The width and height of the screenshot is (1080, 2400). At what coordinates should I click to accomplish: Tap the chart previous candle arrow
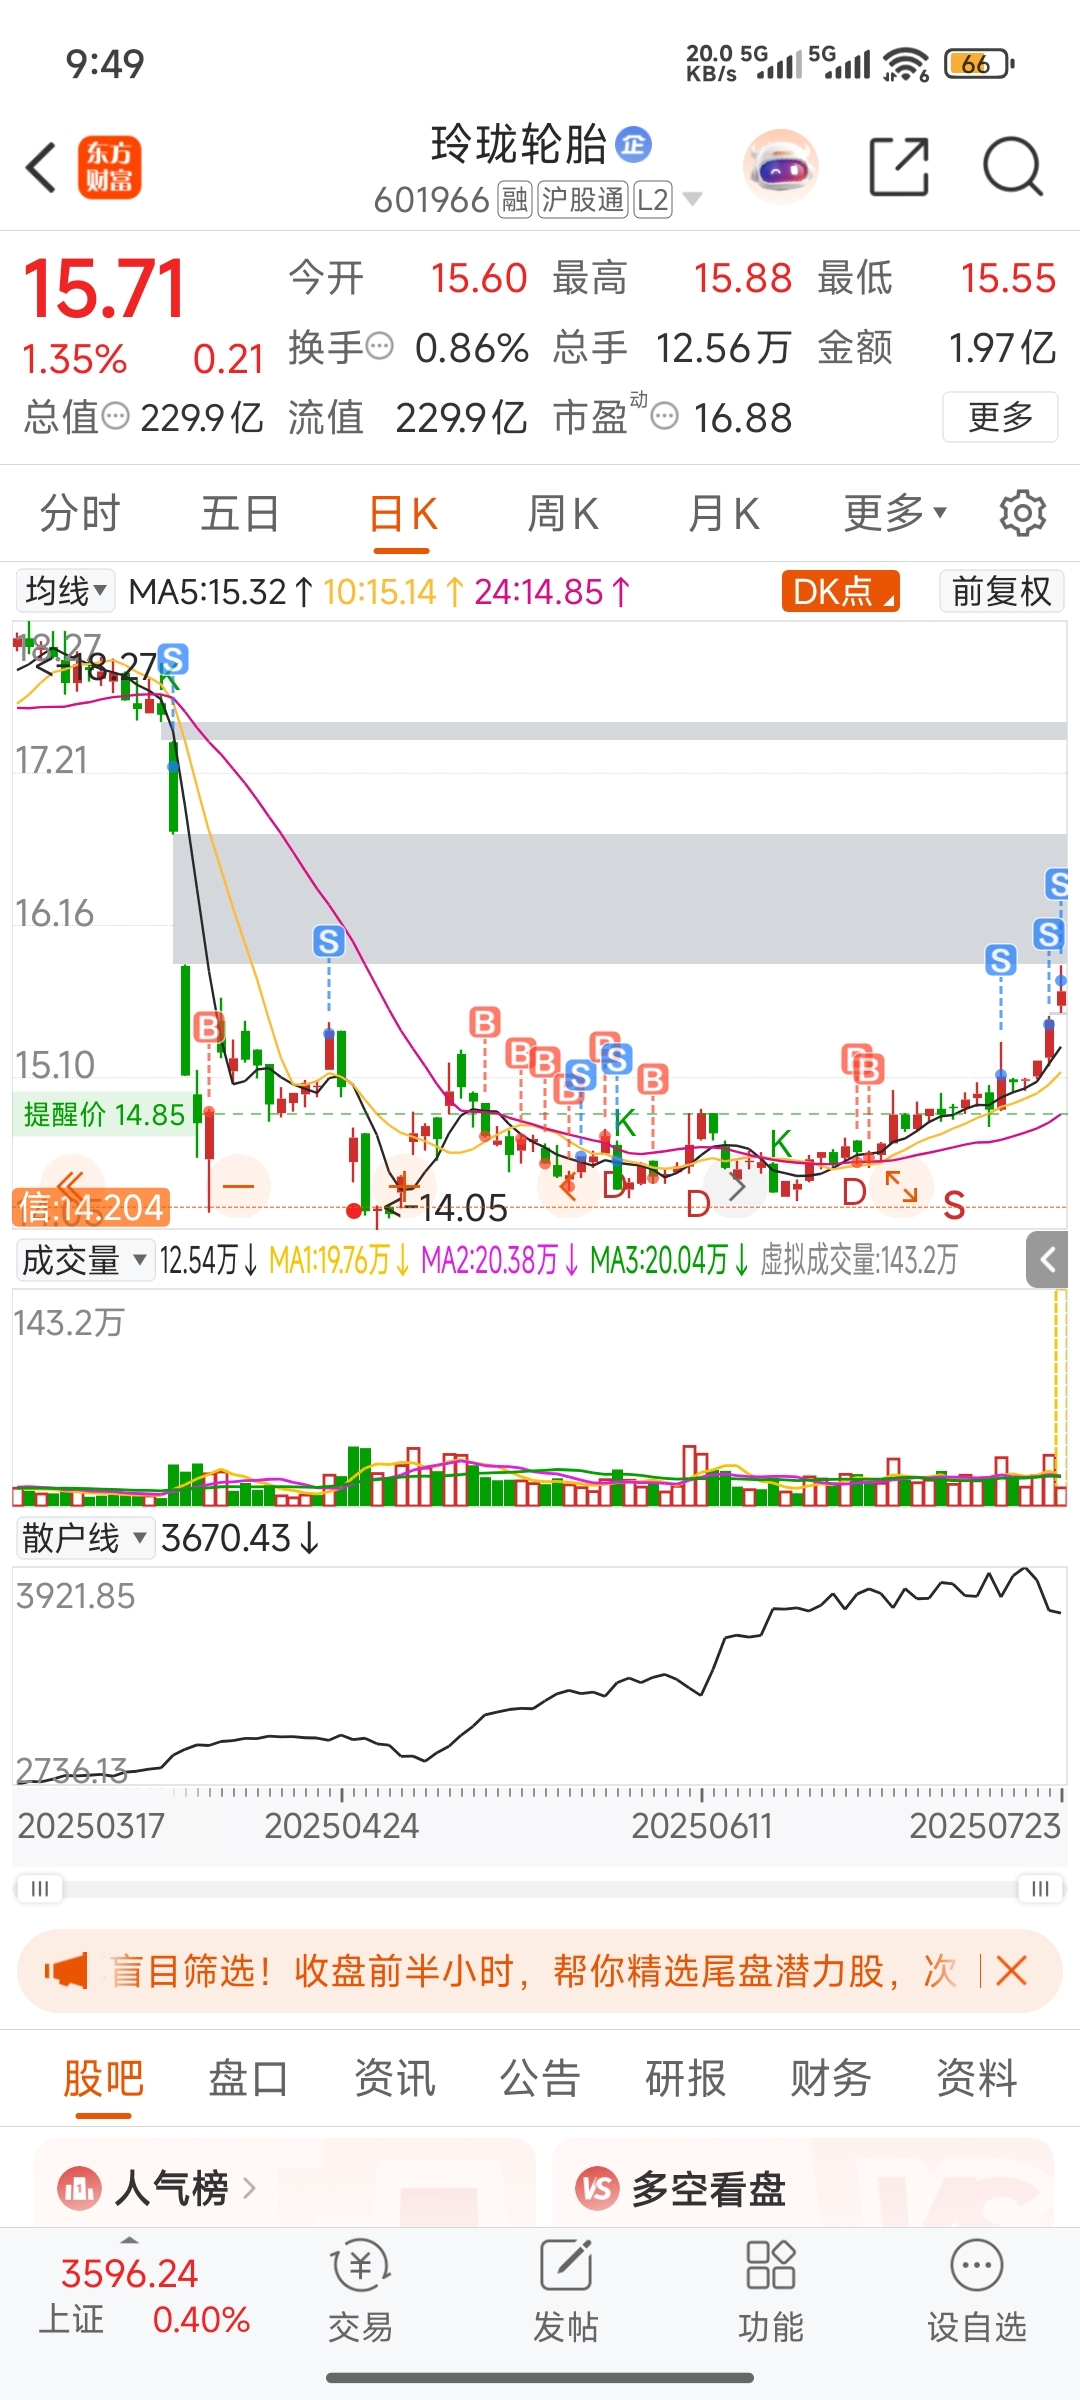[x=569, y=1188]
